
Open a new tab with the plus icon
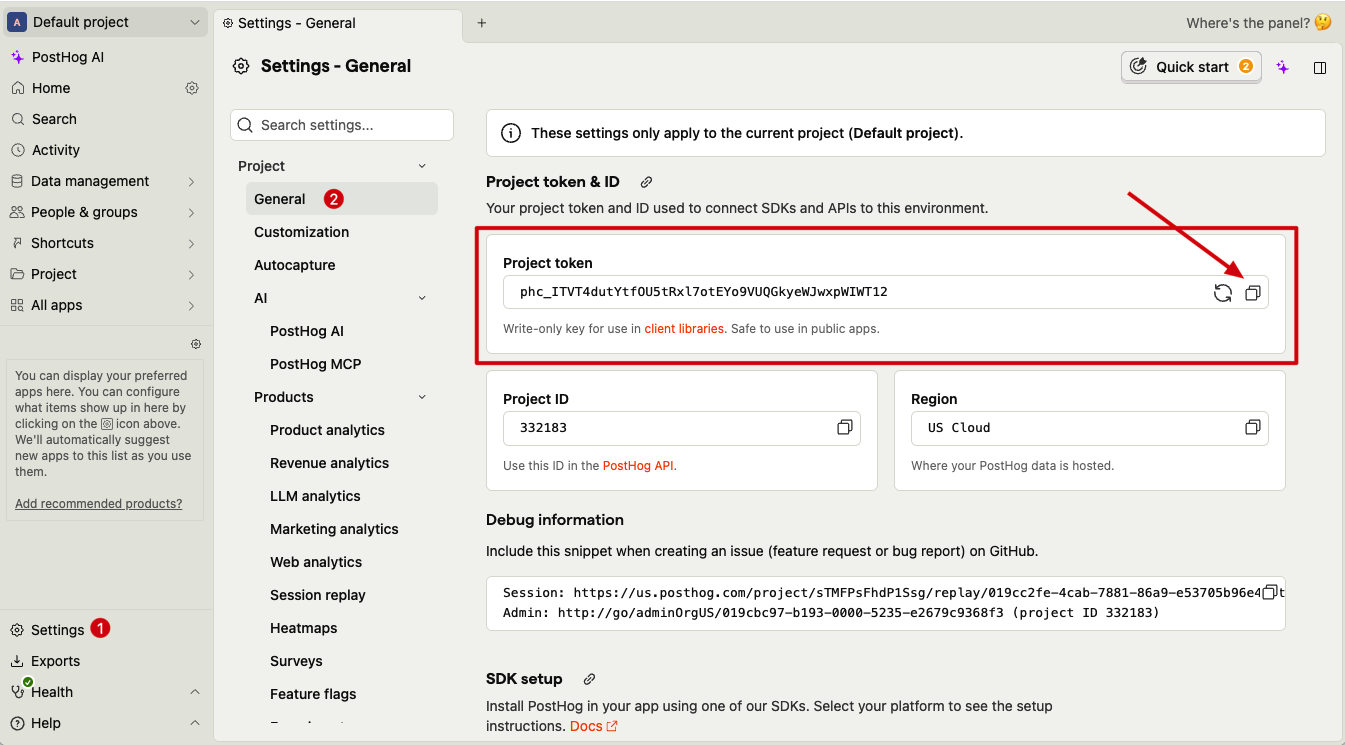point(481,23)
